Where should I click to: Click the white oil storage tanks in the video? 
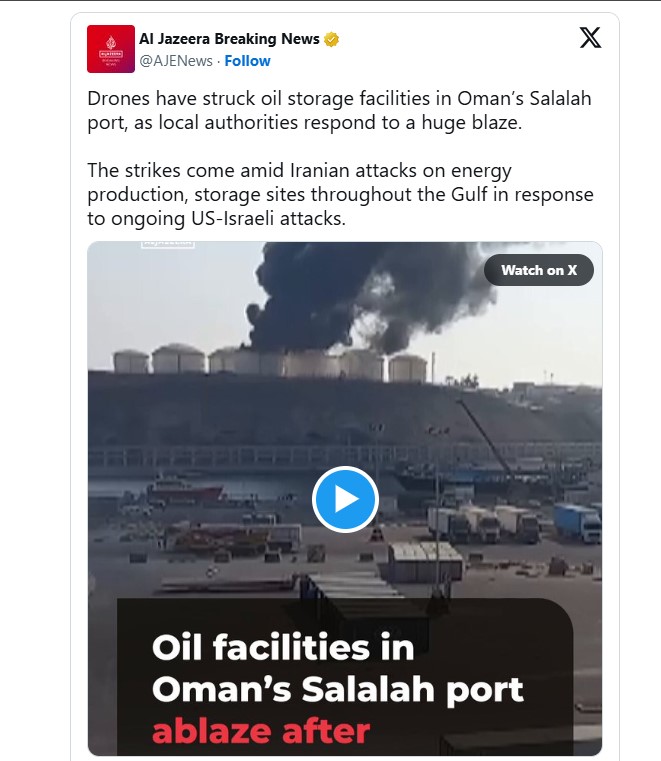pos(270,362)
